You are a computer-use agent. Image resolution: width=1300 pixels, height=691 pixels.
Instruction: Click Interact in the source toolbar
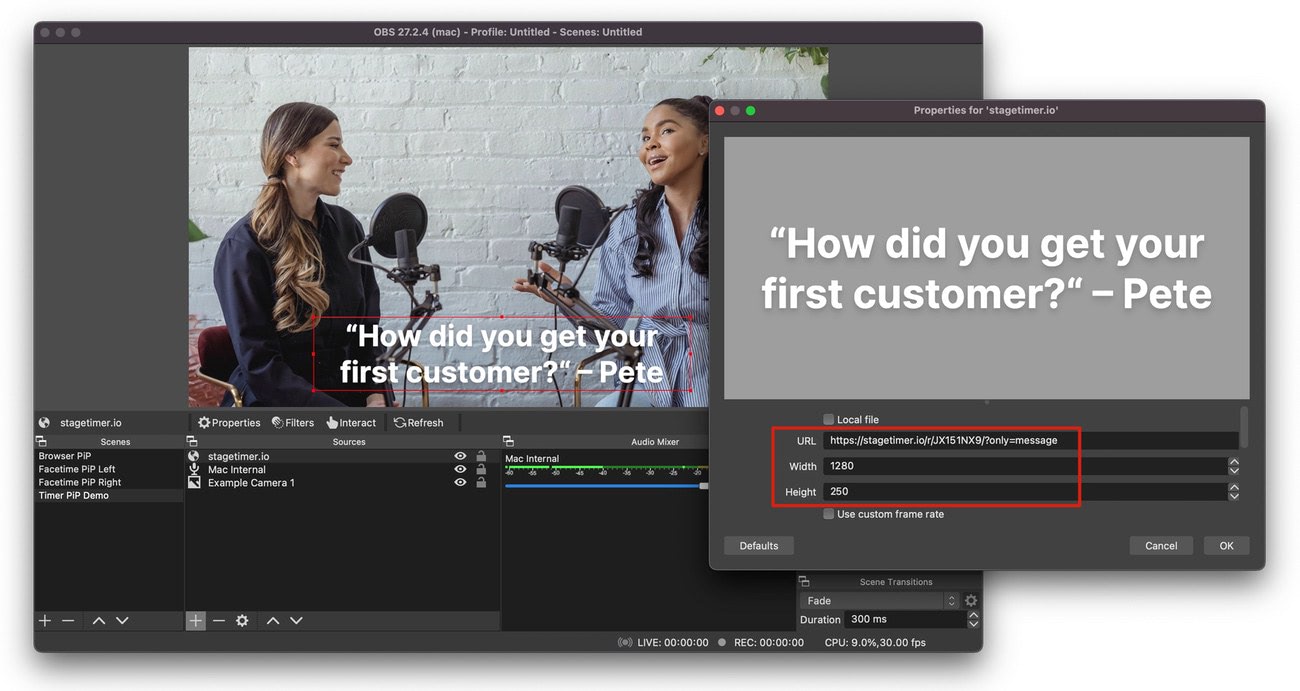tap(351, 423)
